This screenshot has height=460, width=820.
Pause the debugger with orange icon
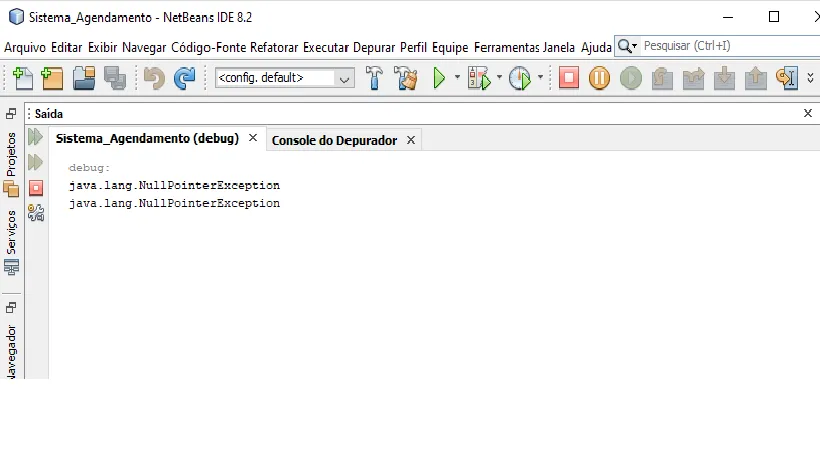click(599, 78)
